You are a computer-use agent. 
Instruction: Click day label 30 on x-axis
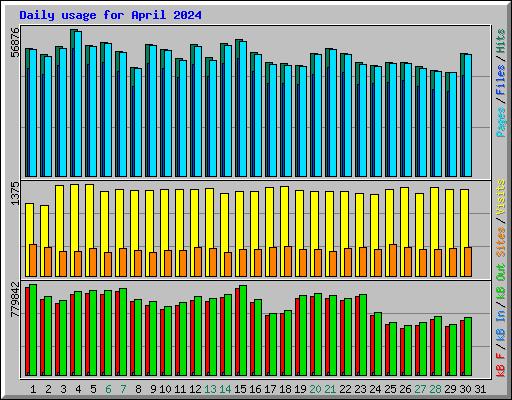[465, 389]
